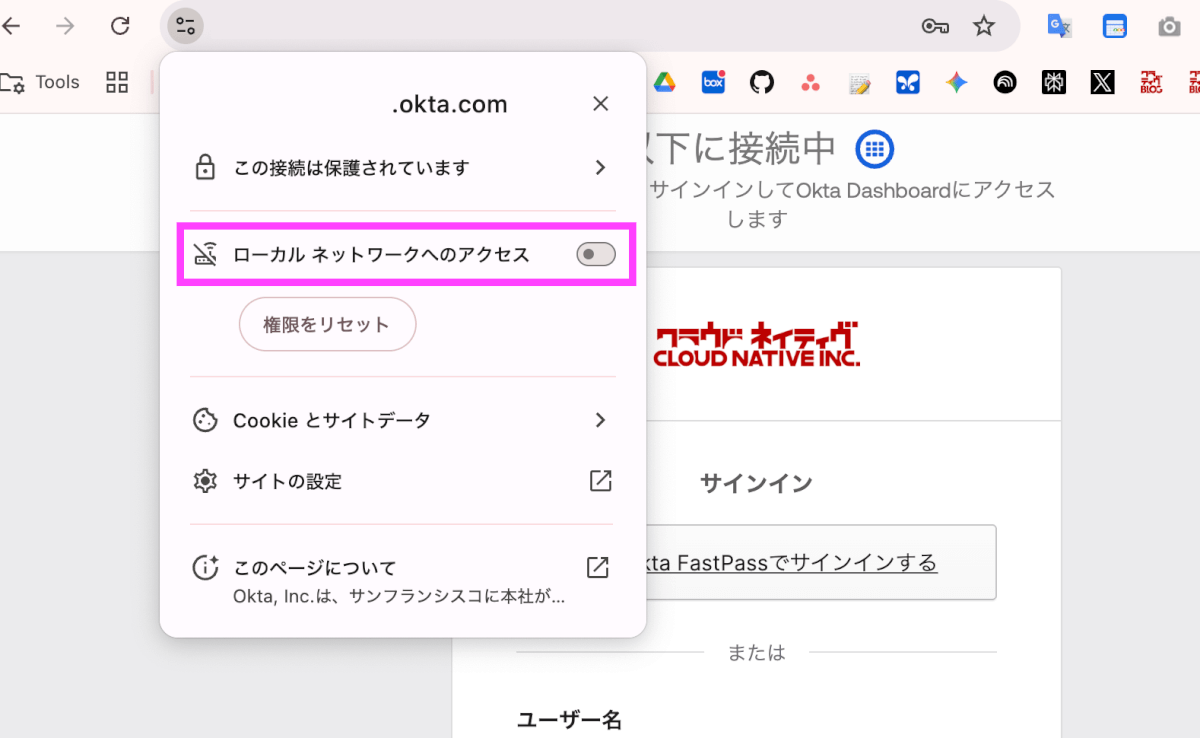Screen dimensions: 1200x738
Task: Open the apps grid shortcut in bookmarks bar
Action: [x=117, y=82]
